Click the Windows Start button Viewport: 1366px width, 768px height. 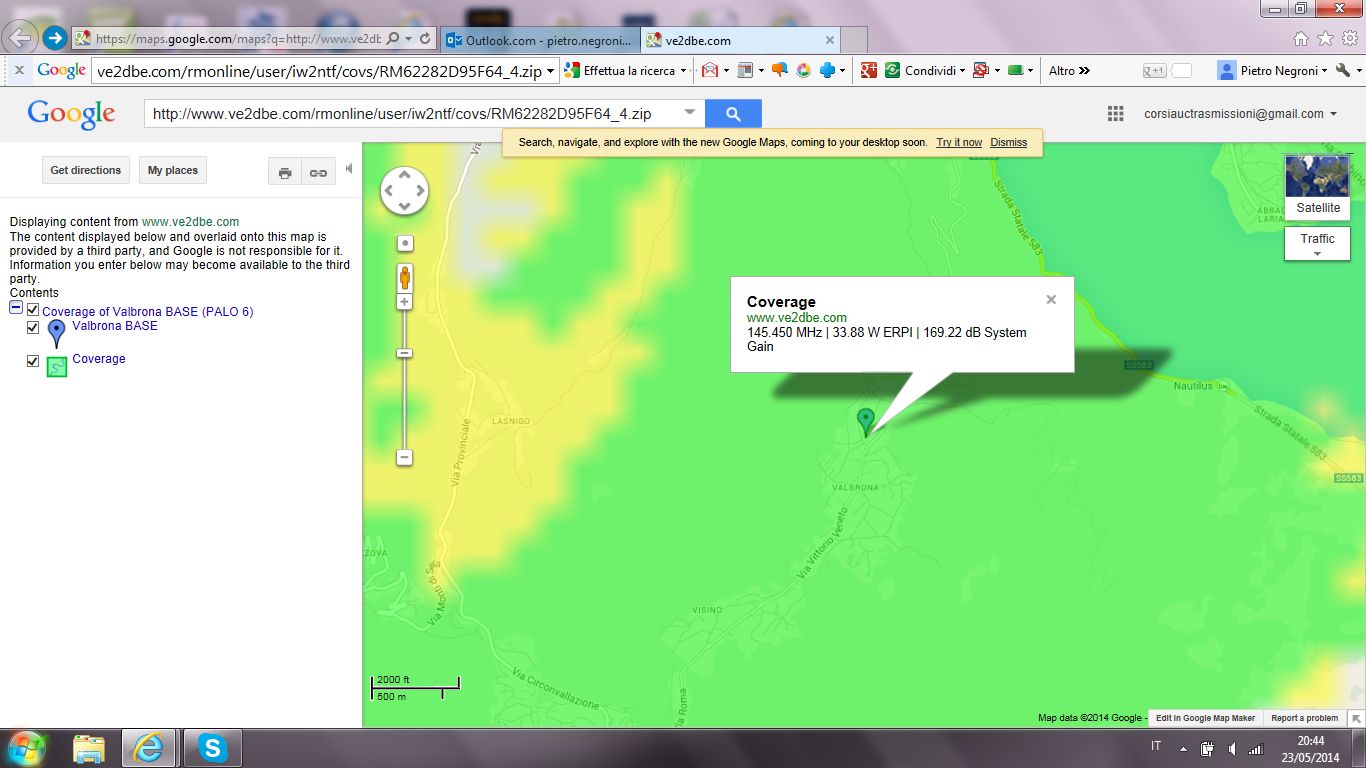pos(25,747)
